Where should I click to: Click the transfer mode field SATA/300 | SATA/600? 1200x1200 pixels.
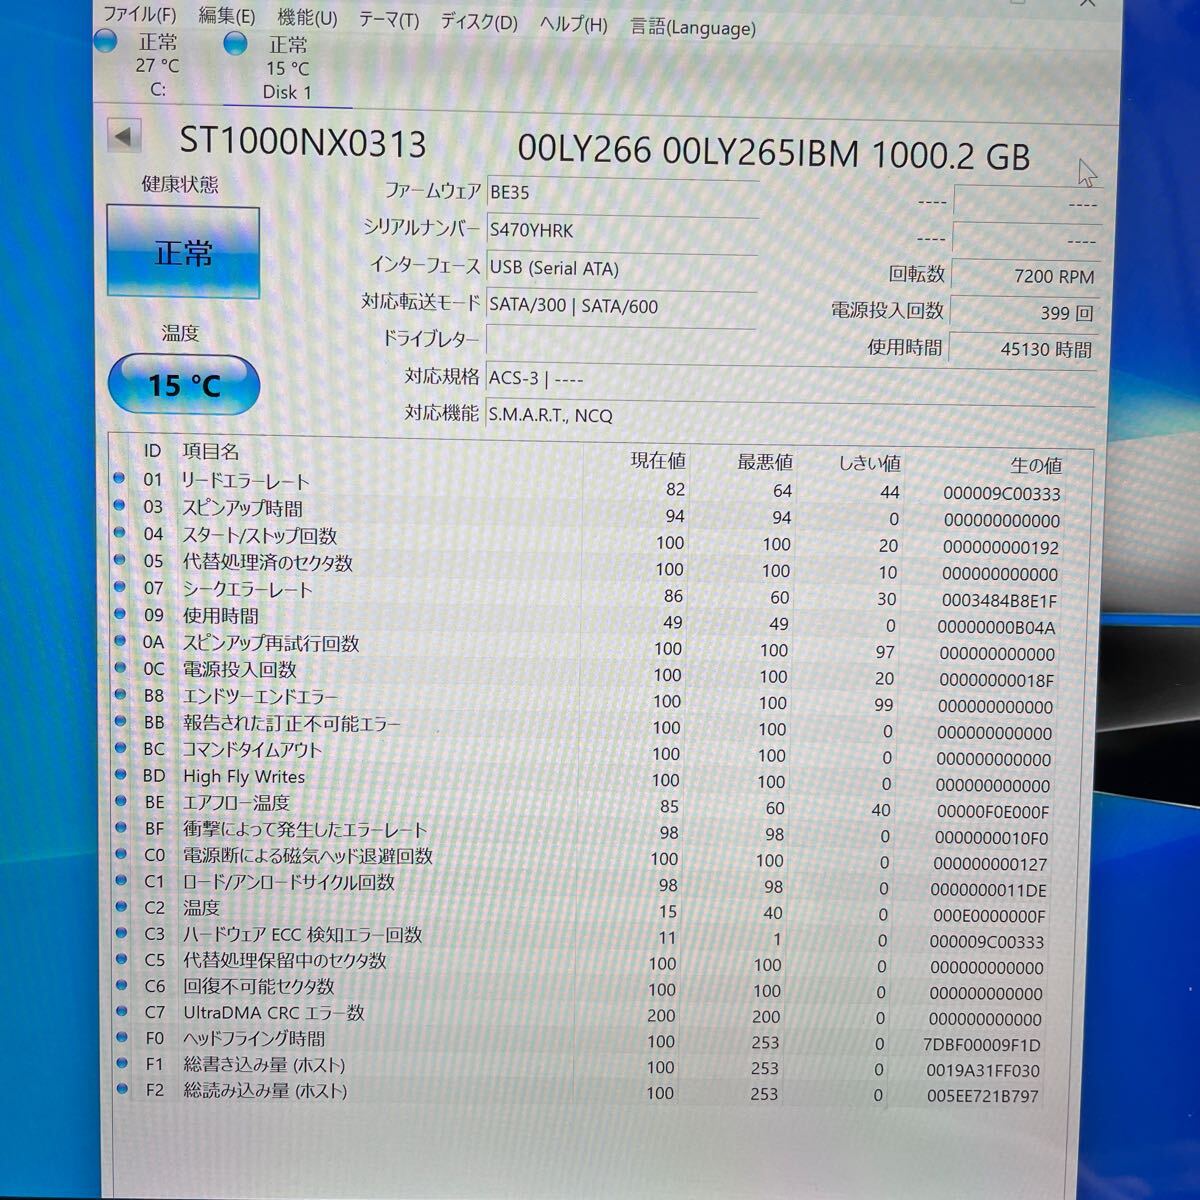coord(622,306)
